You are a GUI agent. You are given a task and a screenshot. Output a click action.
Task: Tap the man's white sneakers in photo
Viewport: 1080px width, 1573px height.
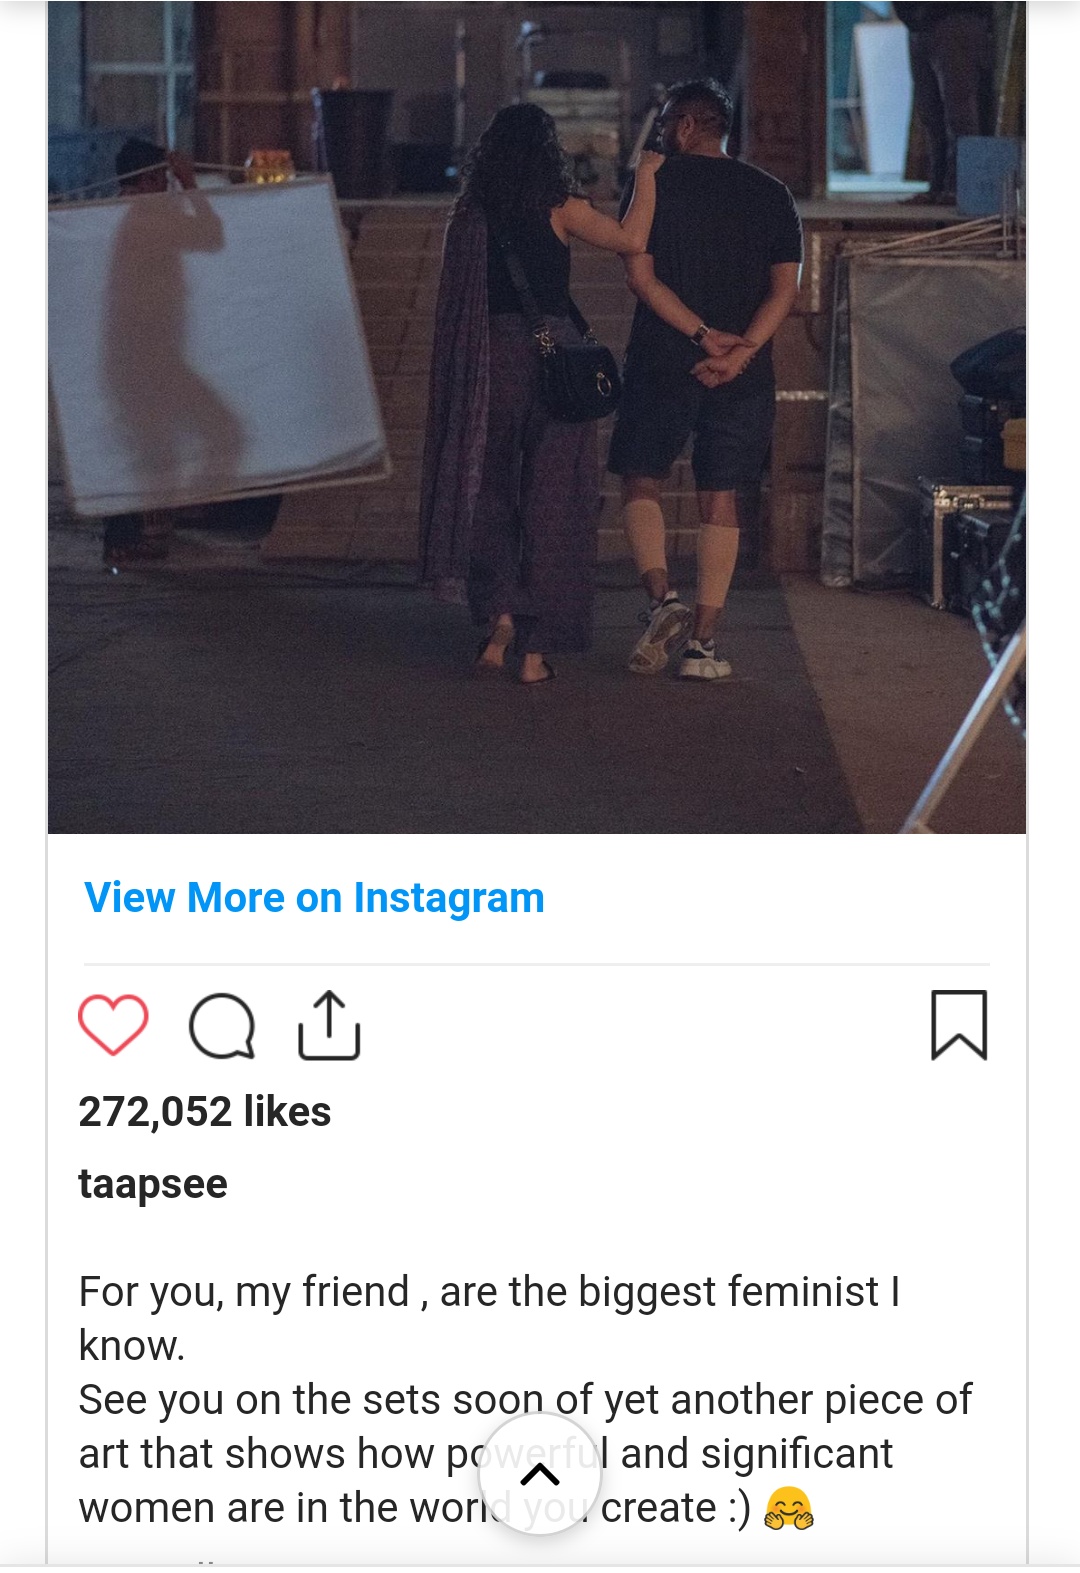click(680, 638)
